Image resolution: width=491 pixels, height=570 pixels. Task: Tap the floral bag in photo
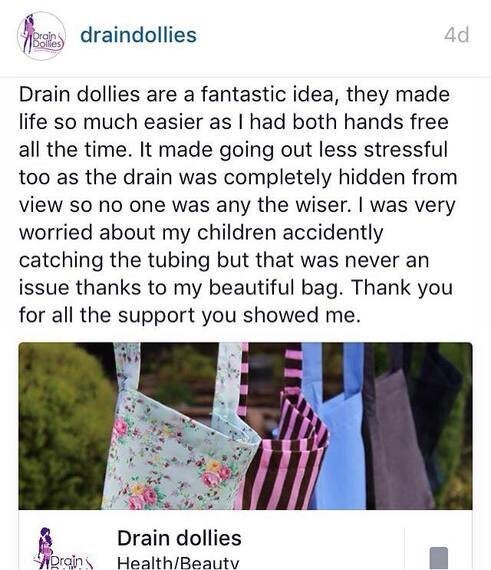click(x=178, y=451)
